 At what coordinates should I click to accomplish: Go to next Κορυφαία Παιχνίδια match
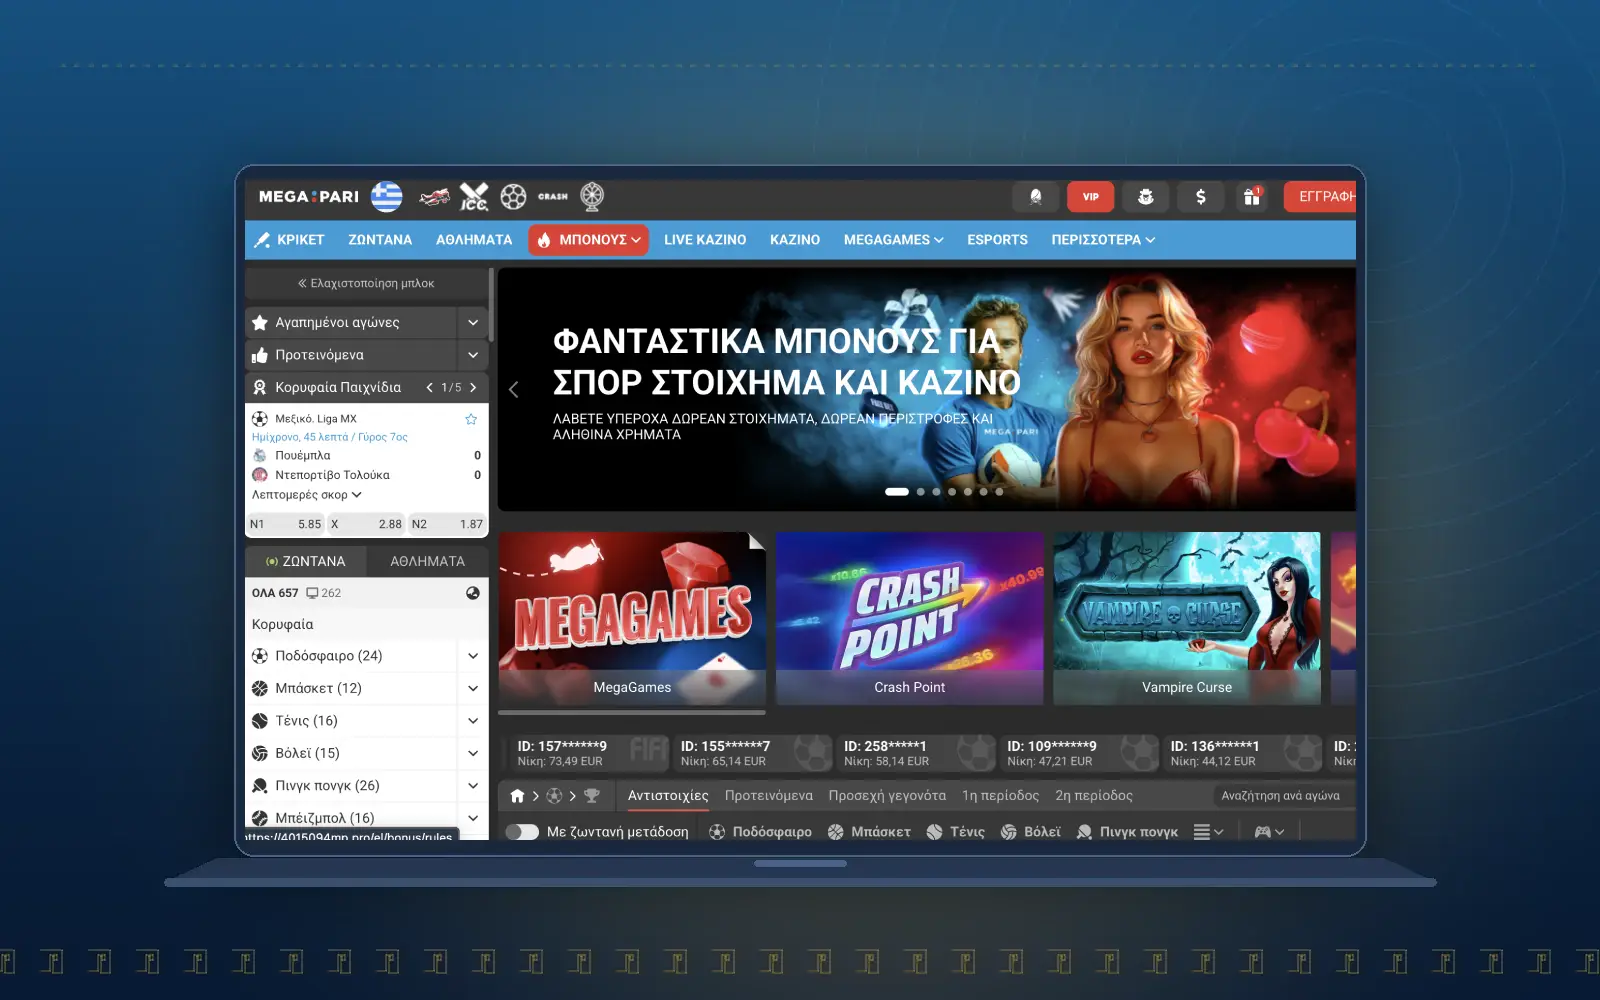(474, 388)
